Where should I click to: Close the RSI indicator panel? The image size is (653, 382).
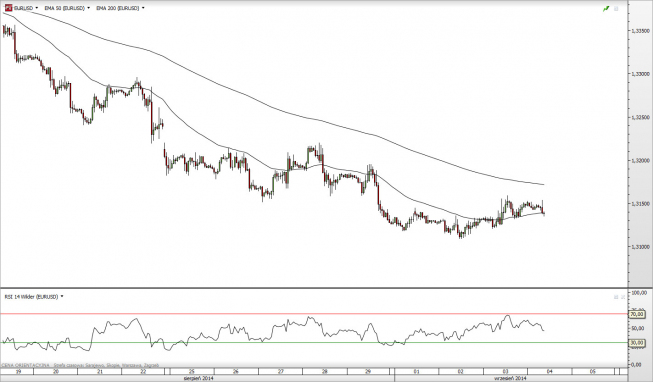coord(623,297)
